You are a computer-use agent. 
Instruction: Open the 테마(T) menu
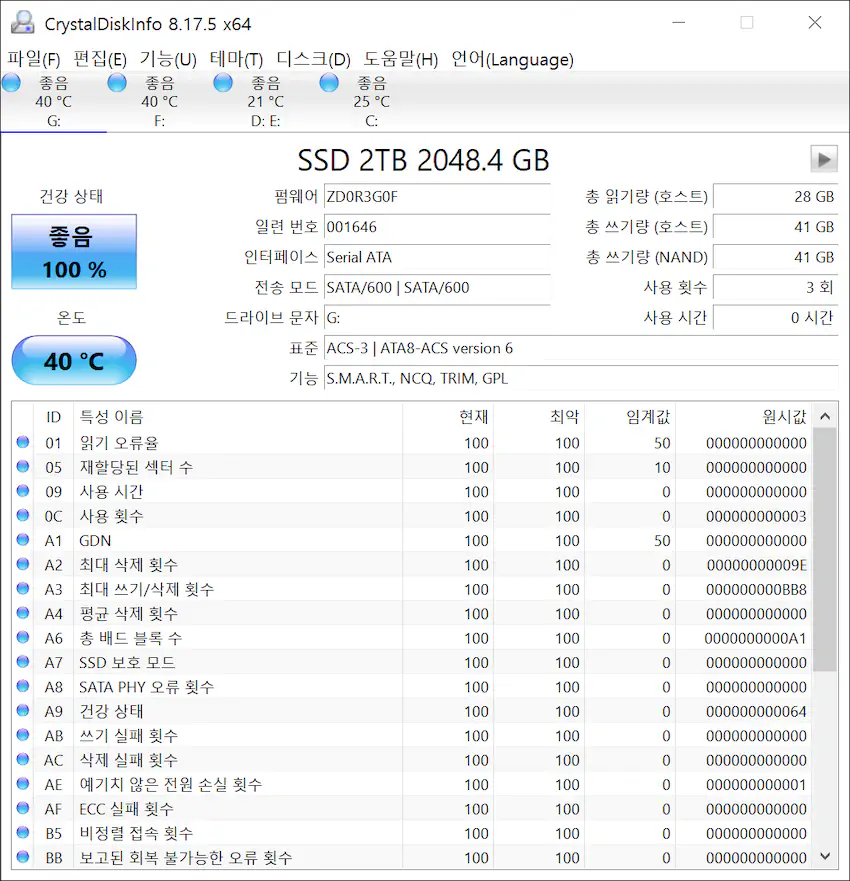(x=236, y=59)
